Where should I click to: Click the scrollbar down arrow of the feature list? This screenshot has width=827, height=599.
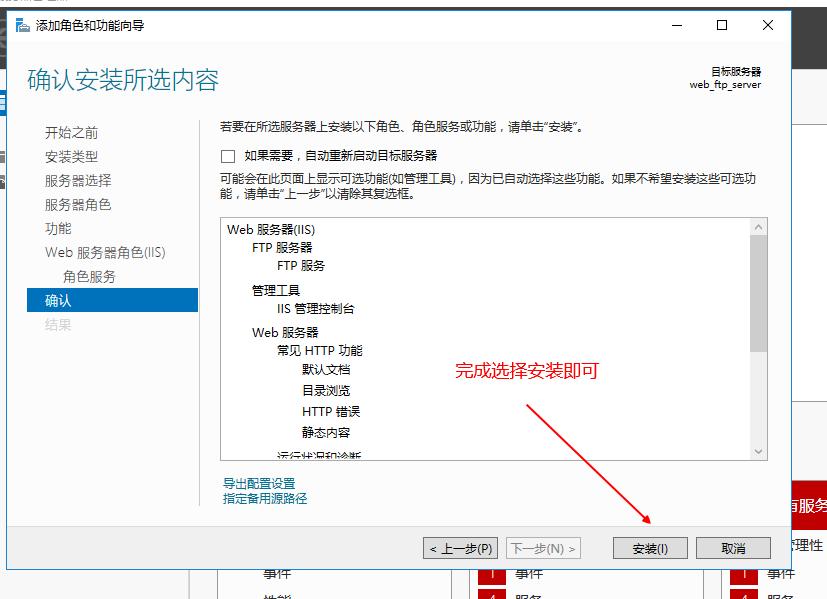(760, 449)
